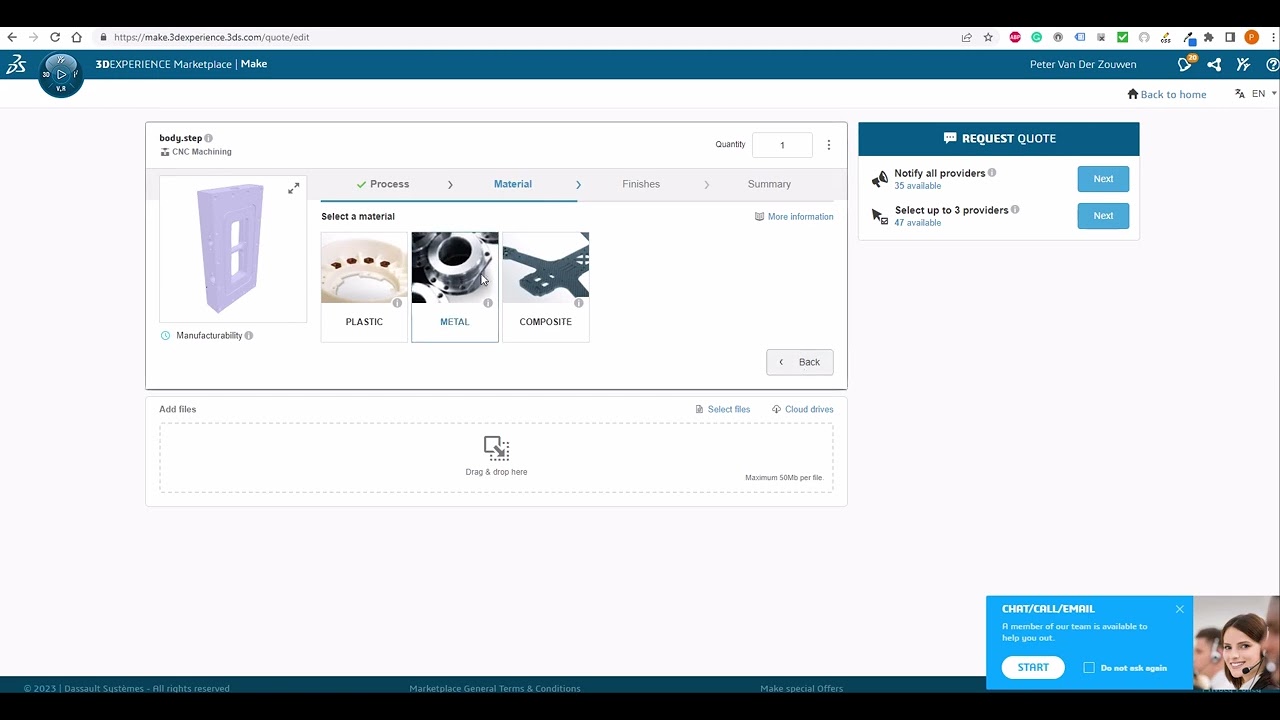The image size is (1280, 720).
Task: Click the Back button
Action: (800, 362)
